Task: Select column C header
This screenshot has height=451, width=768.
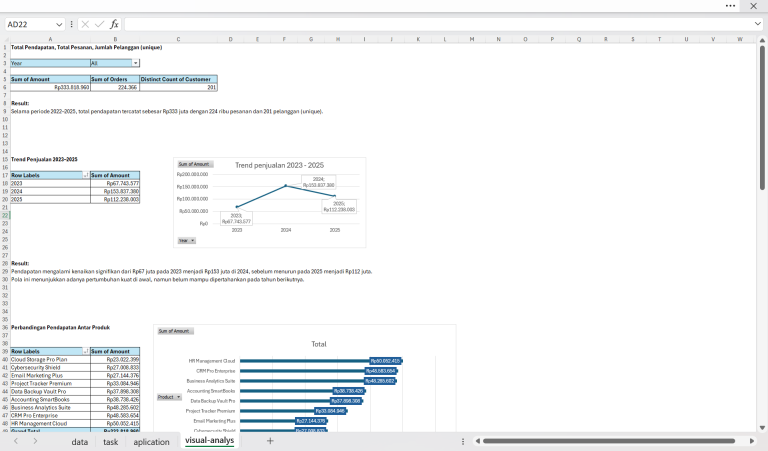Action: tap(178, 39)
